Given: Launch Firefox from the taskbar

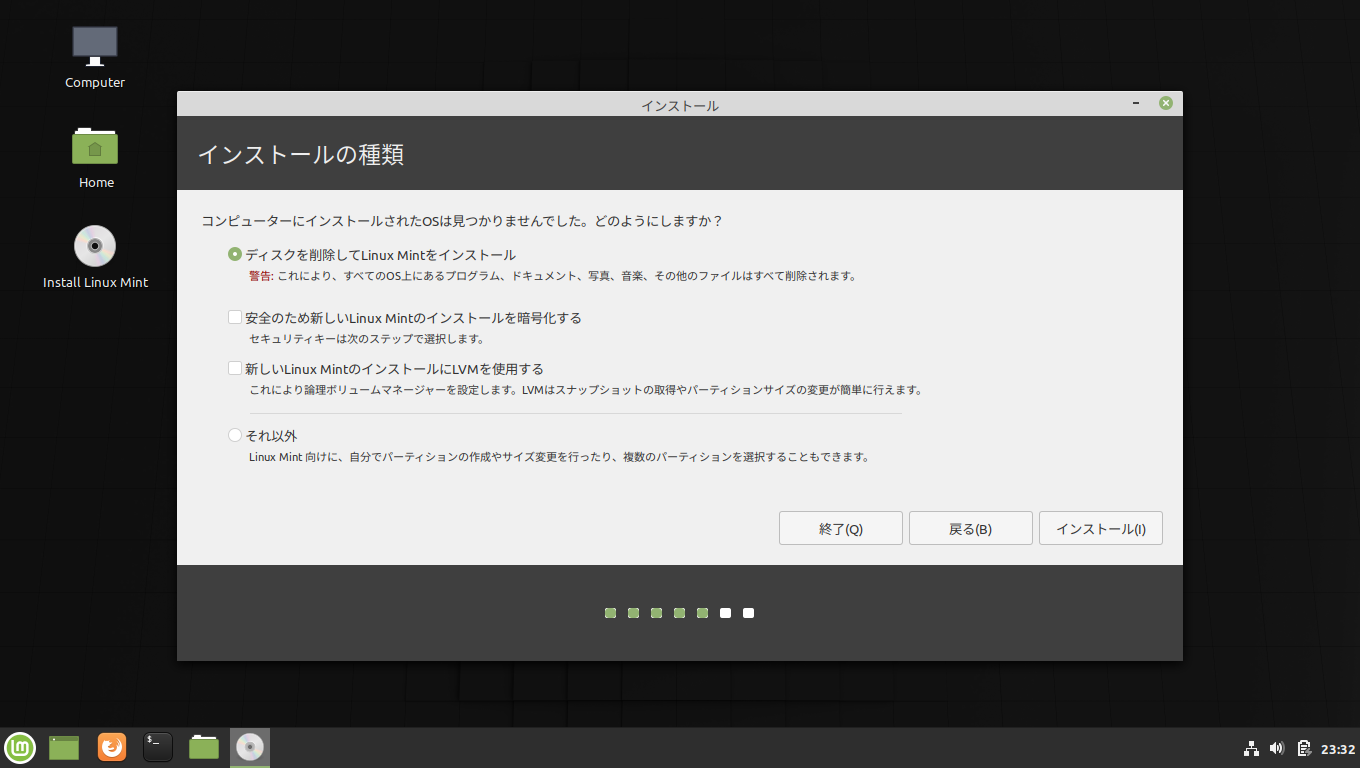Looking at the screenshot, I should pyautogui.click(x=112, y=747).
